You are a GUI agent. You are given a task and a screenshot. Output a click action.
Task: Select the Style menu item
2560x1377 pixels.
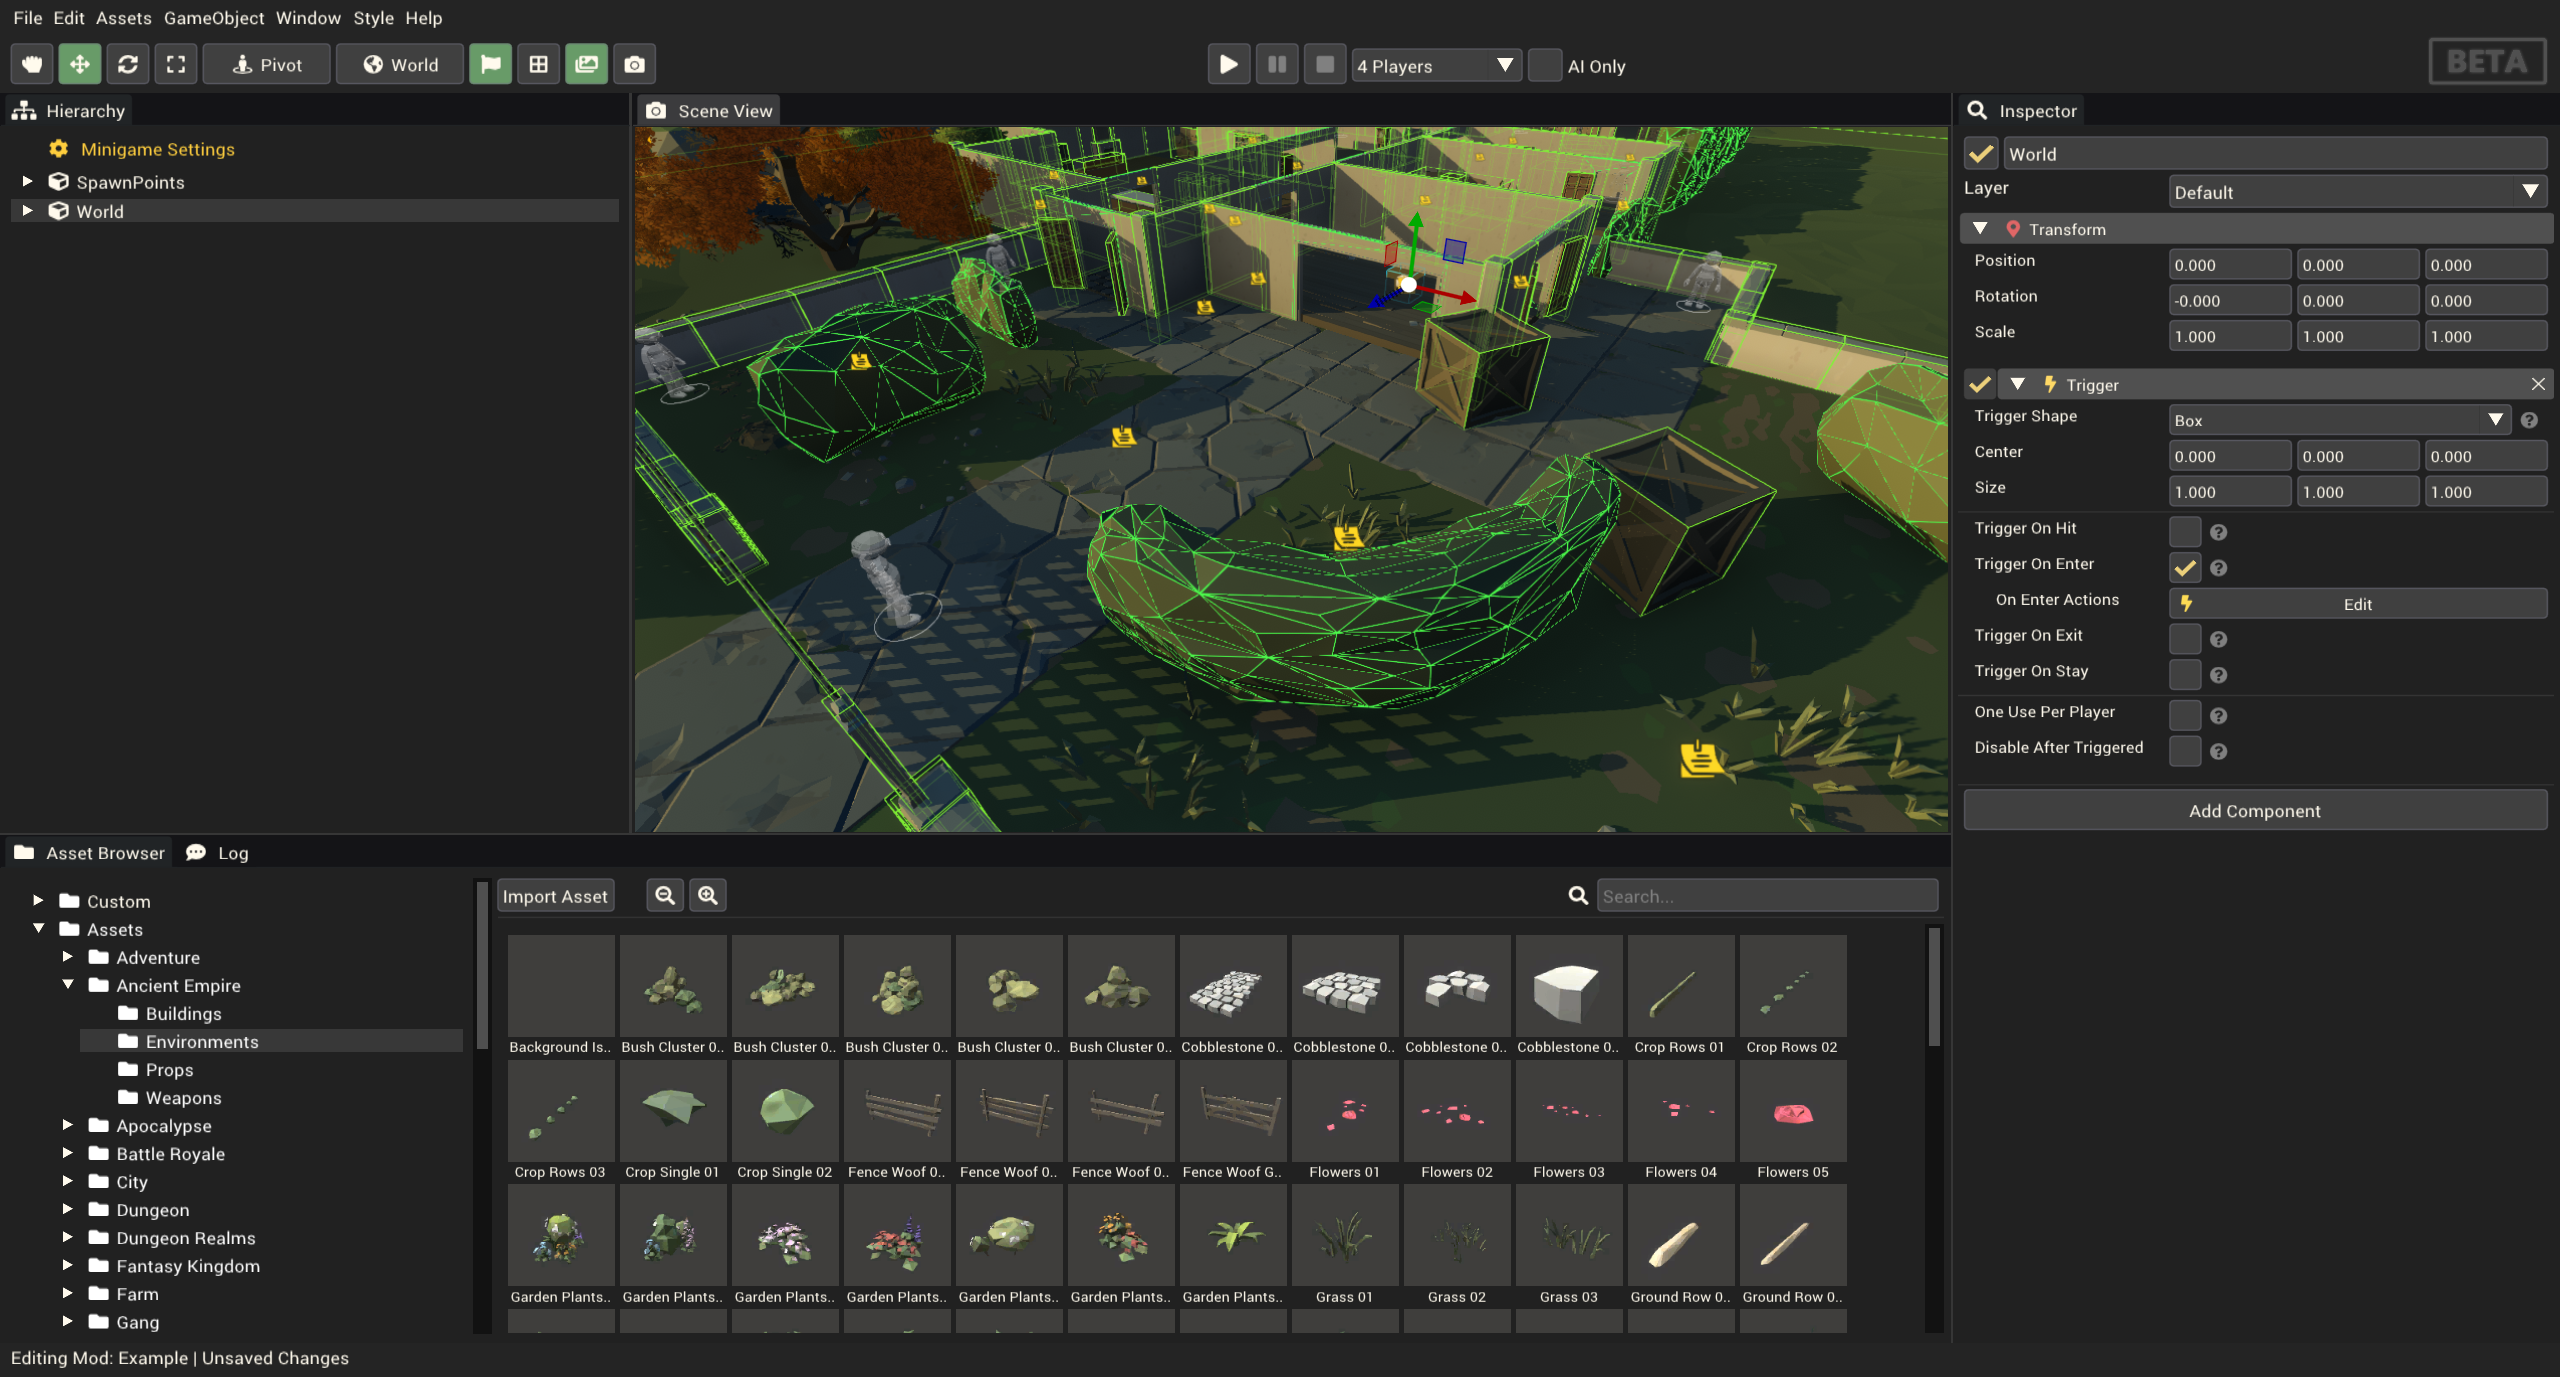[x=373, y=17]
